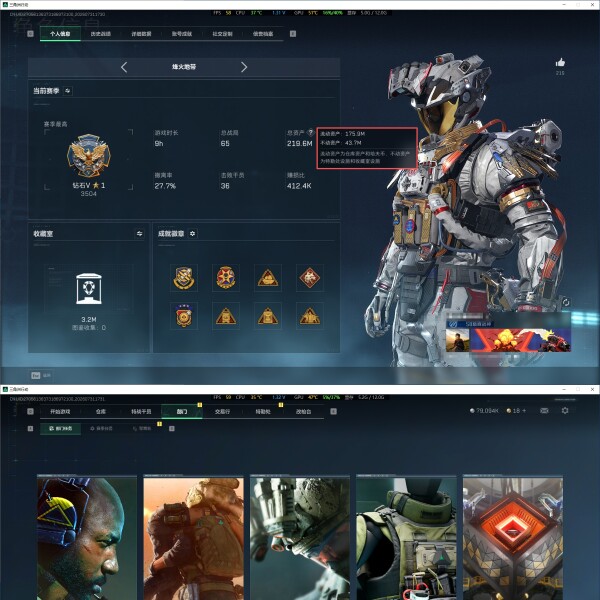Minimize the upper game window
Image resolution: width=600 pixels, height=600 pixels.
(564, 4)
